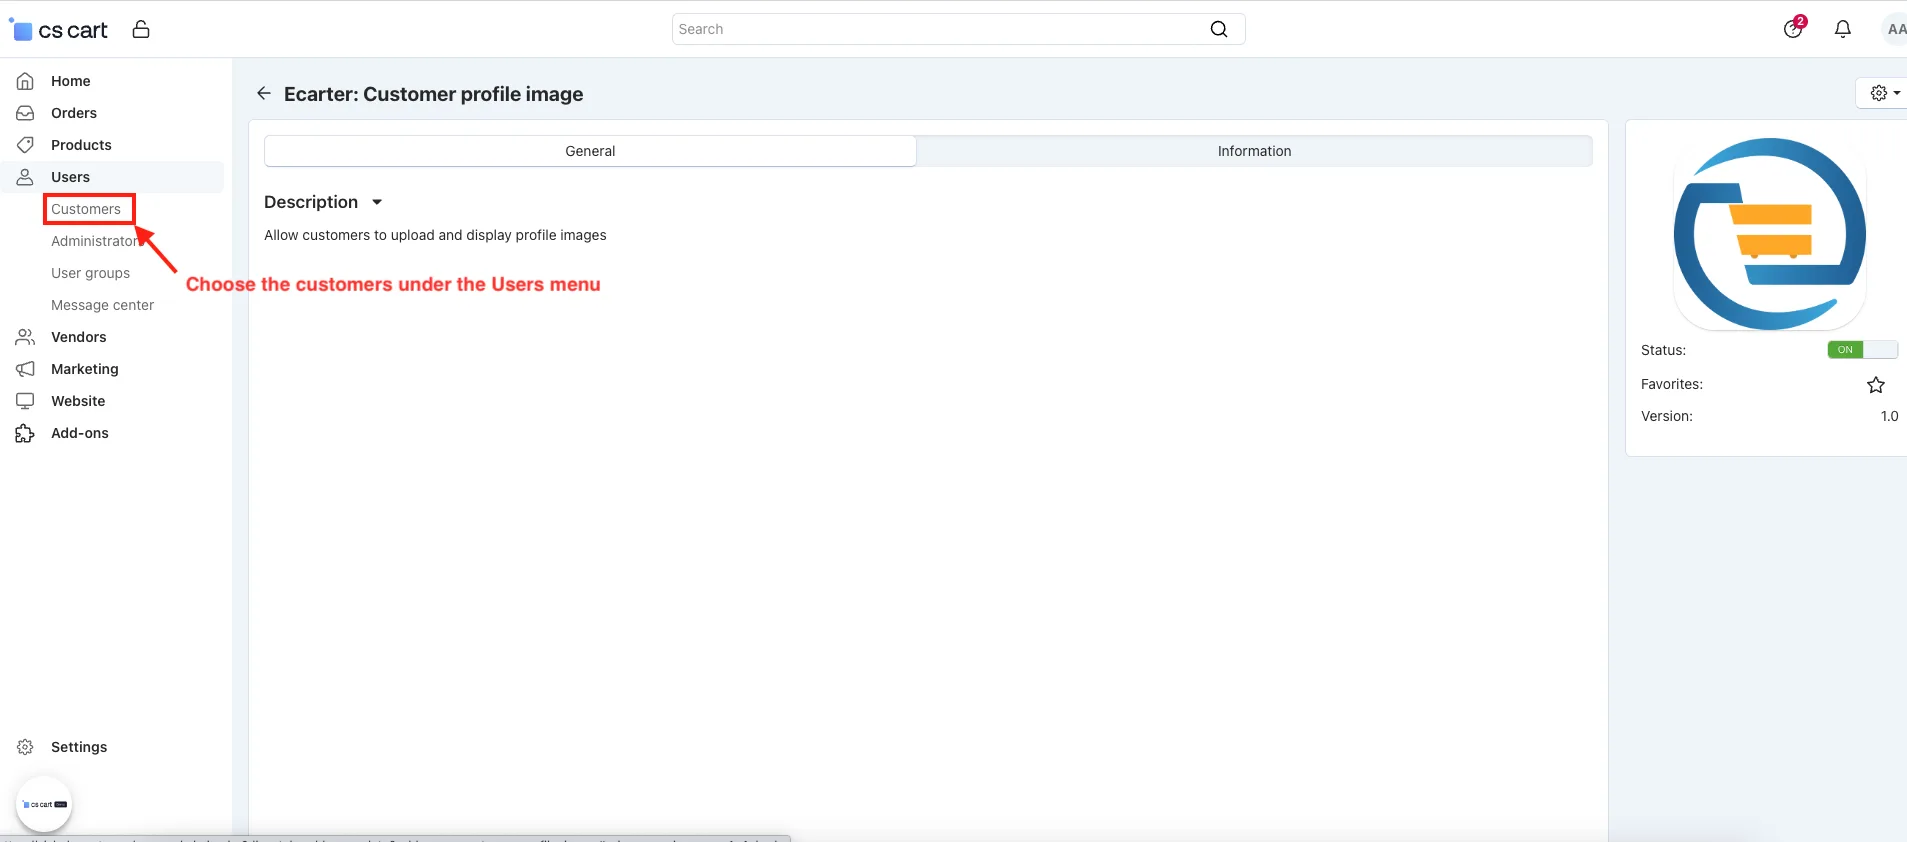Click the Products tag icon

[25, 145]
